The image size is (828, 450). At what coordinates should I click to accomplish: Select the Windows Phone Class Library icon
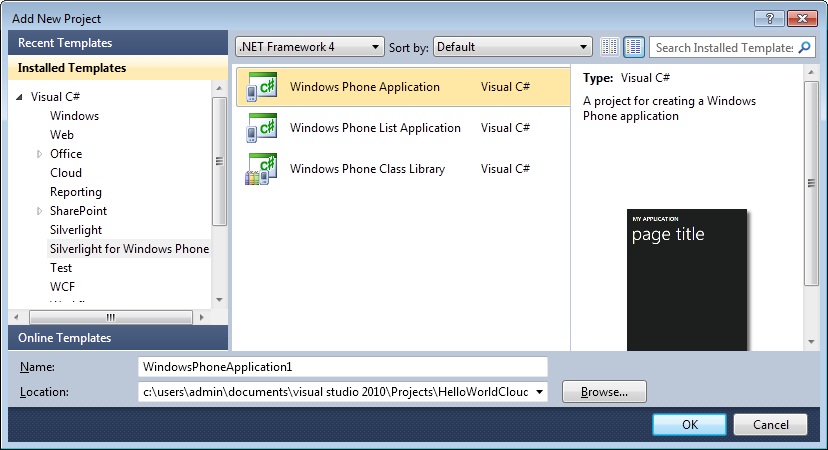pos(261,170)
